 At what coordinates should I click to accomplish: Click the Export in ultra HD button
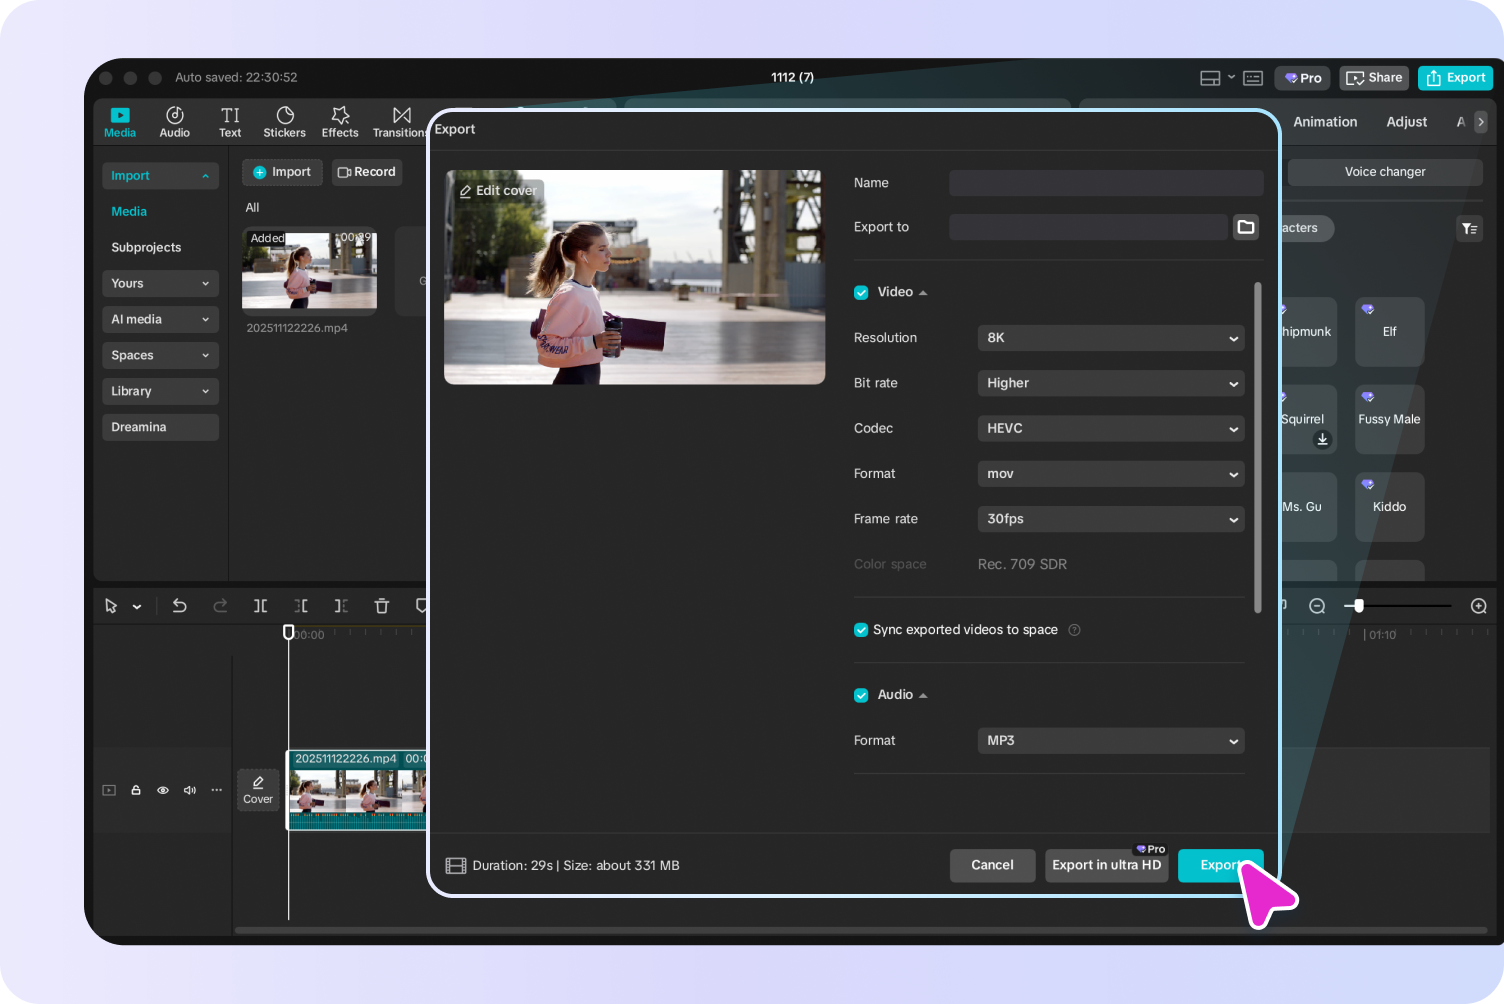[x=1106, y=865]
